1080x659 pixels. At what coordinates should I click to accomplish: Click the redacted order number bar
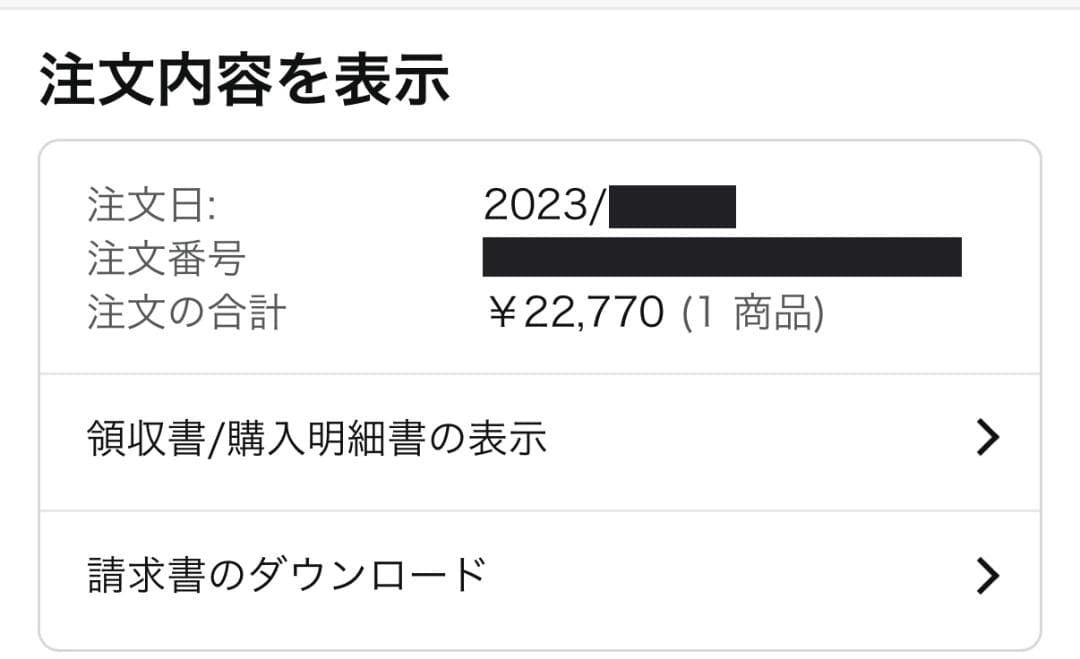722,256
